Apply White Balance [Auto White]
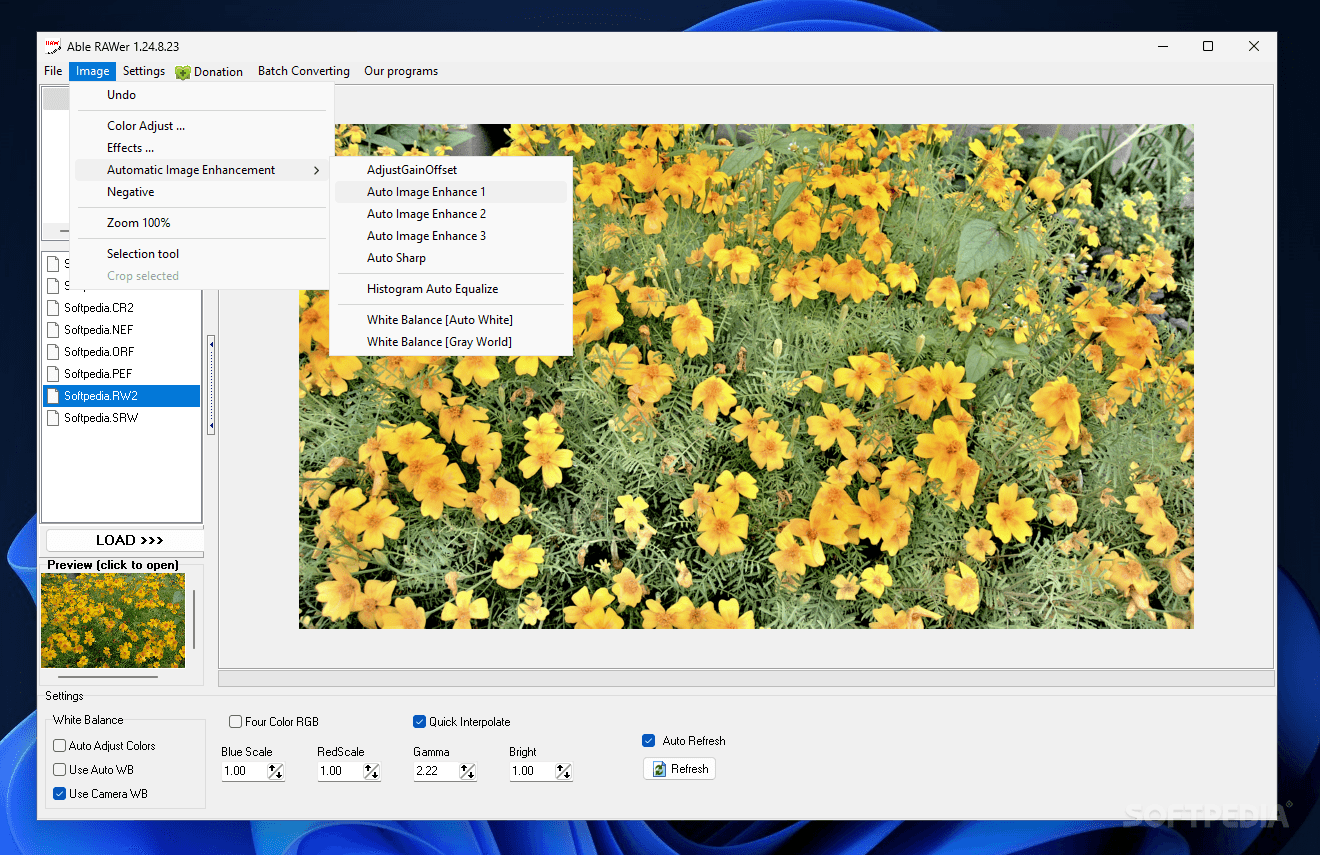The width and height of the screenshot is (1320, 855). (x=451, y=320)
